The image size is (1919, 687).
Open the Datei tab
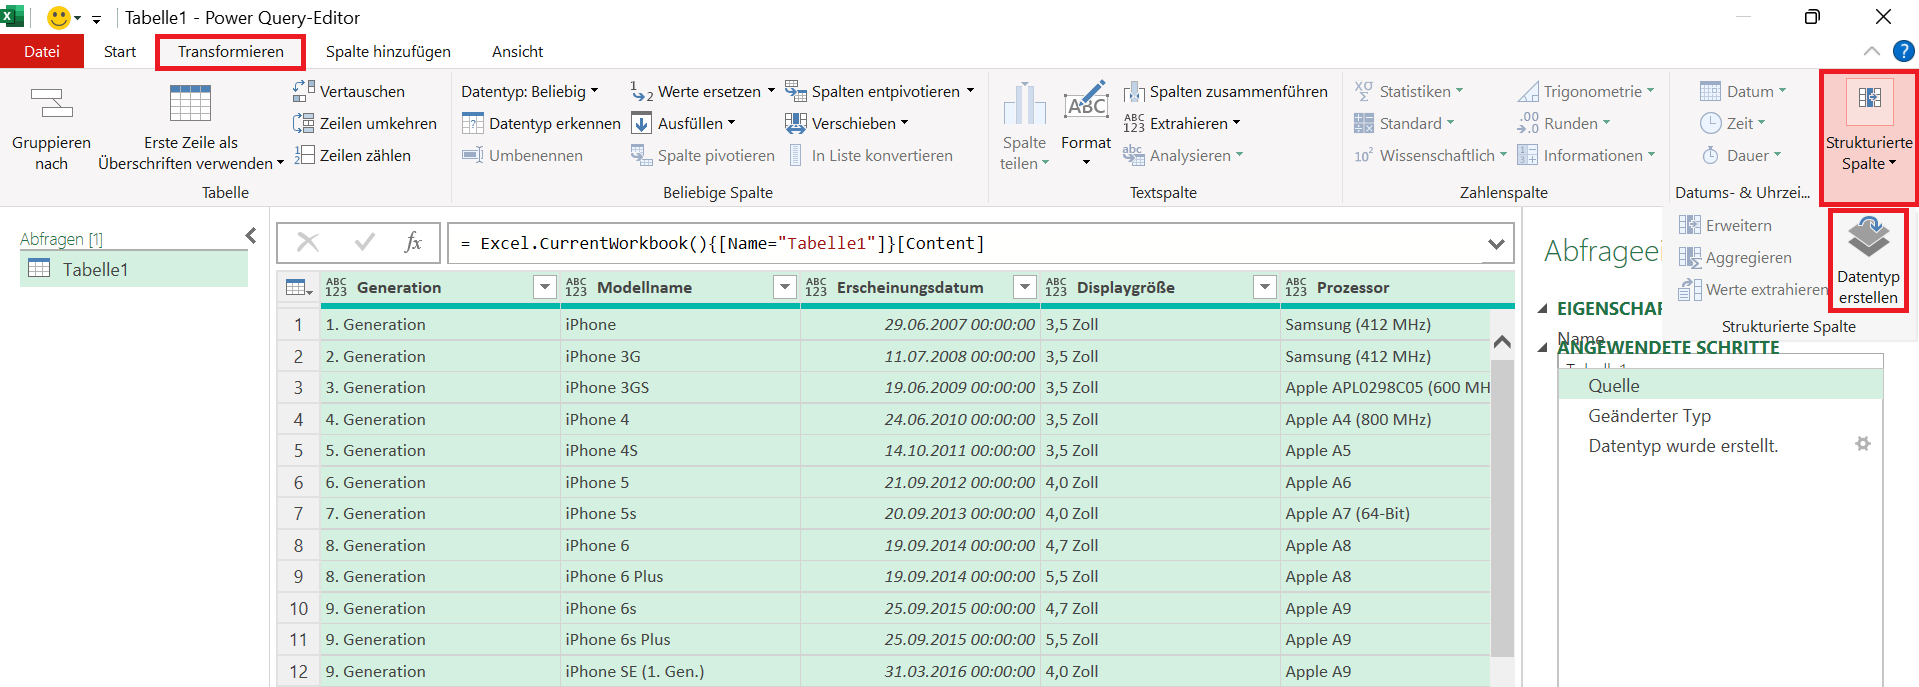[x=42, y=51]
